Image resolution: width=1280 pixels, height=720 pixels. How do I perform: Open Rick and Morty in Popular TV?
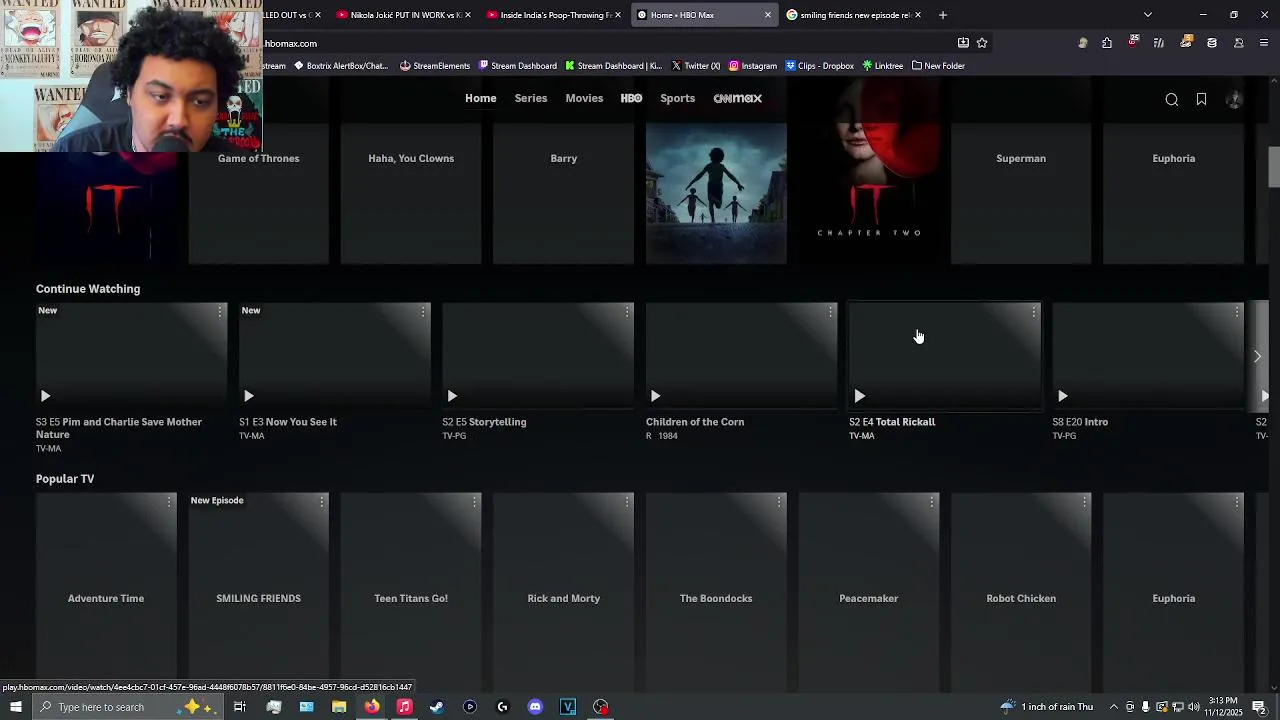click(x=563, y=590)
